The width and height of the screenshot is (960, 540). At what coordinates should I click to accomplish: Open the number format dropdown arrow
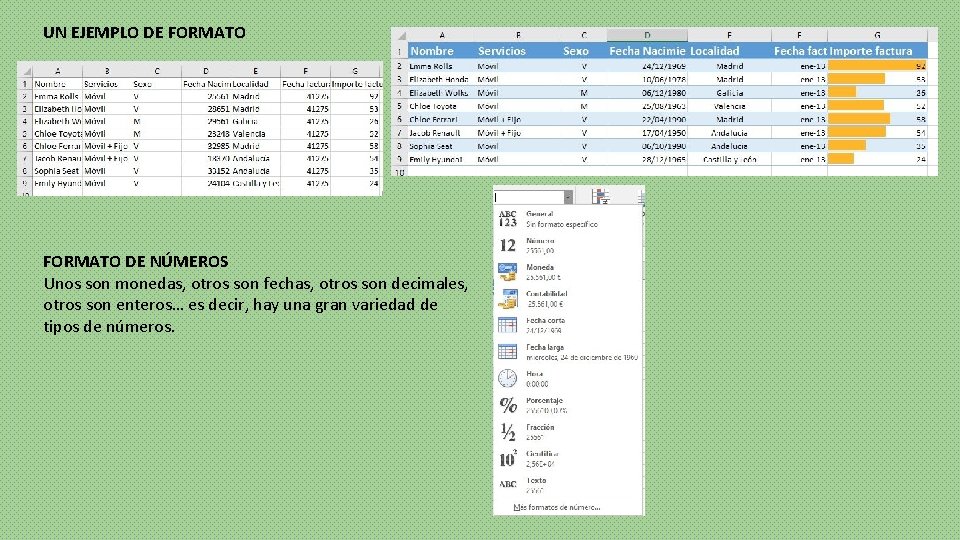point(568,197)
